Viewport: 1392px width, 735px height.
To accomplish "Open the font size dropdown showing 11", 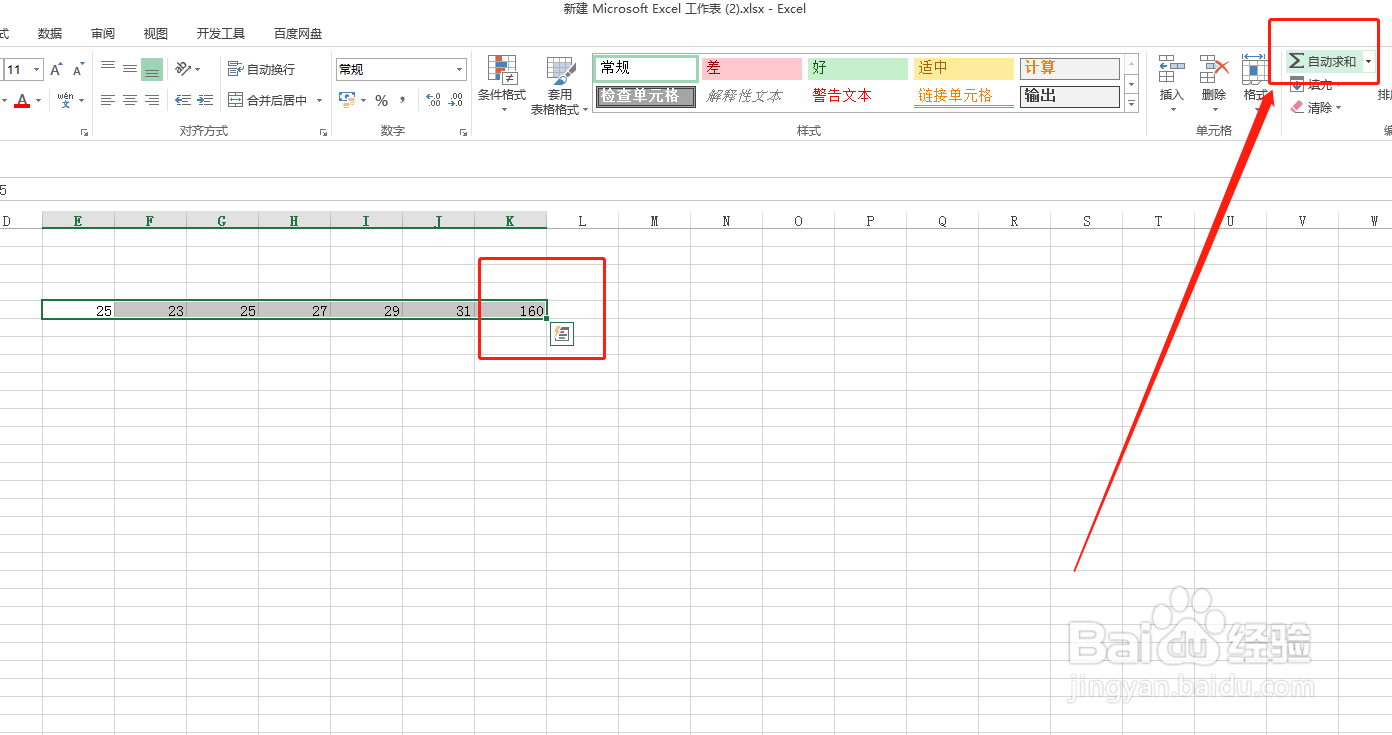I will (36, 69).
